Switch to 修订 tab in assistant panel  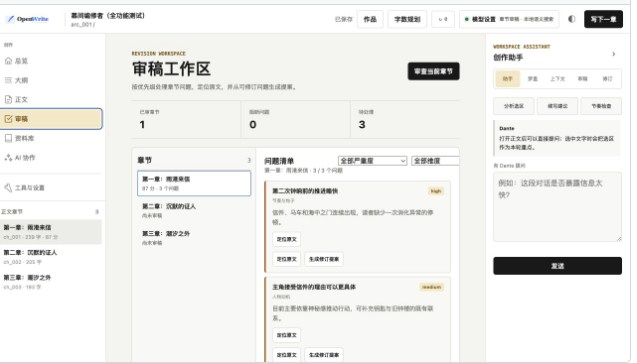pos(607,79)
